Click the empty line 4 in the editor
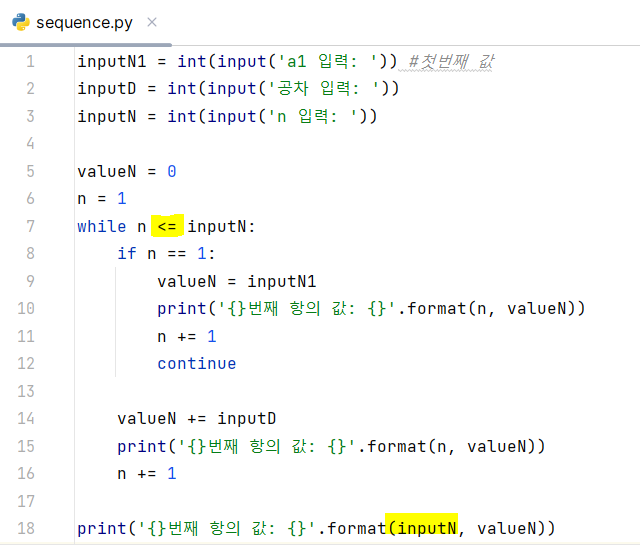Image resolution: width=640 pixels, height=545 pixels. point(357,144)
